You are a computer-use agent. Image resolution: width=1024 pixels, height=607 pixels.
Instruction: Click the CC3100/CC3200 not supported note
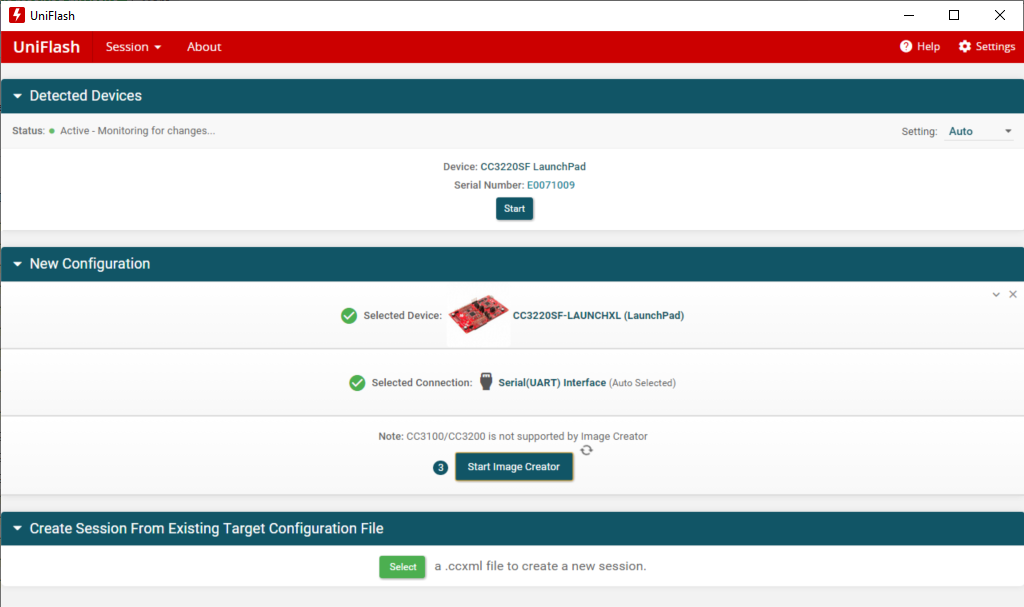tap(513, 436)
